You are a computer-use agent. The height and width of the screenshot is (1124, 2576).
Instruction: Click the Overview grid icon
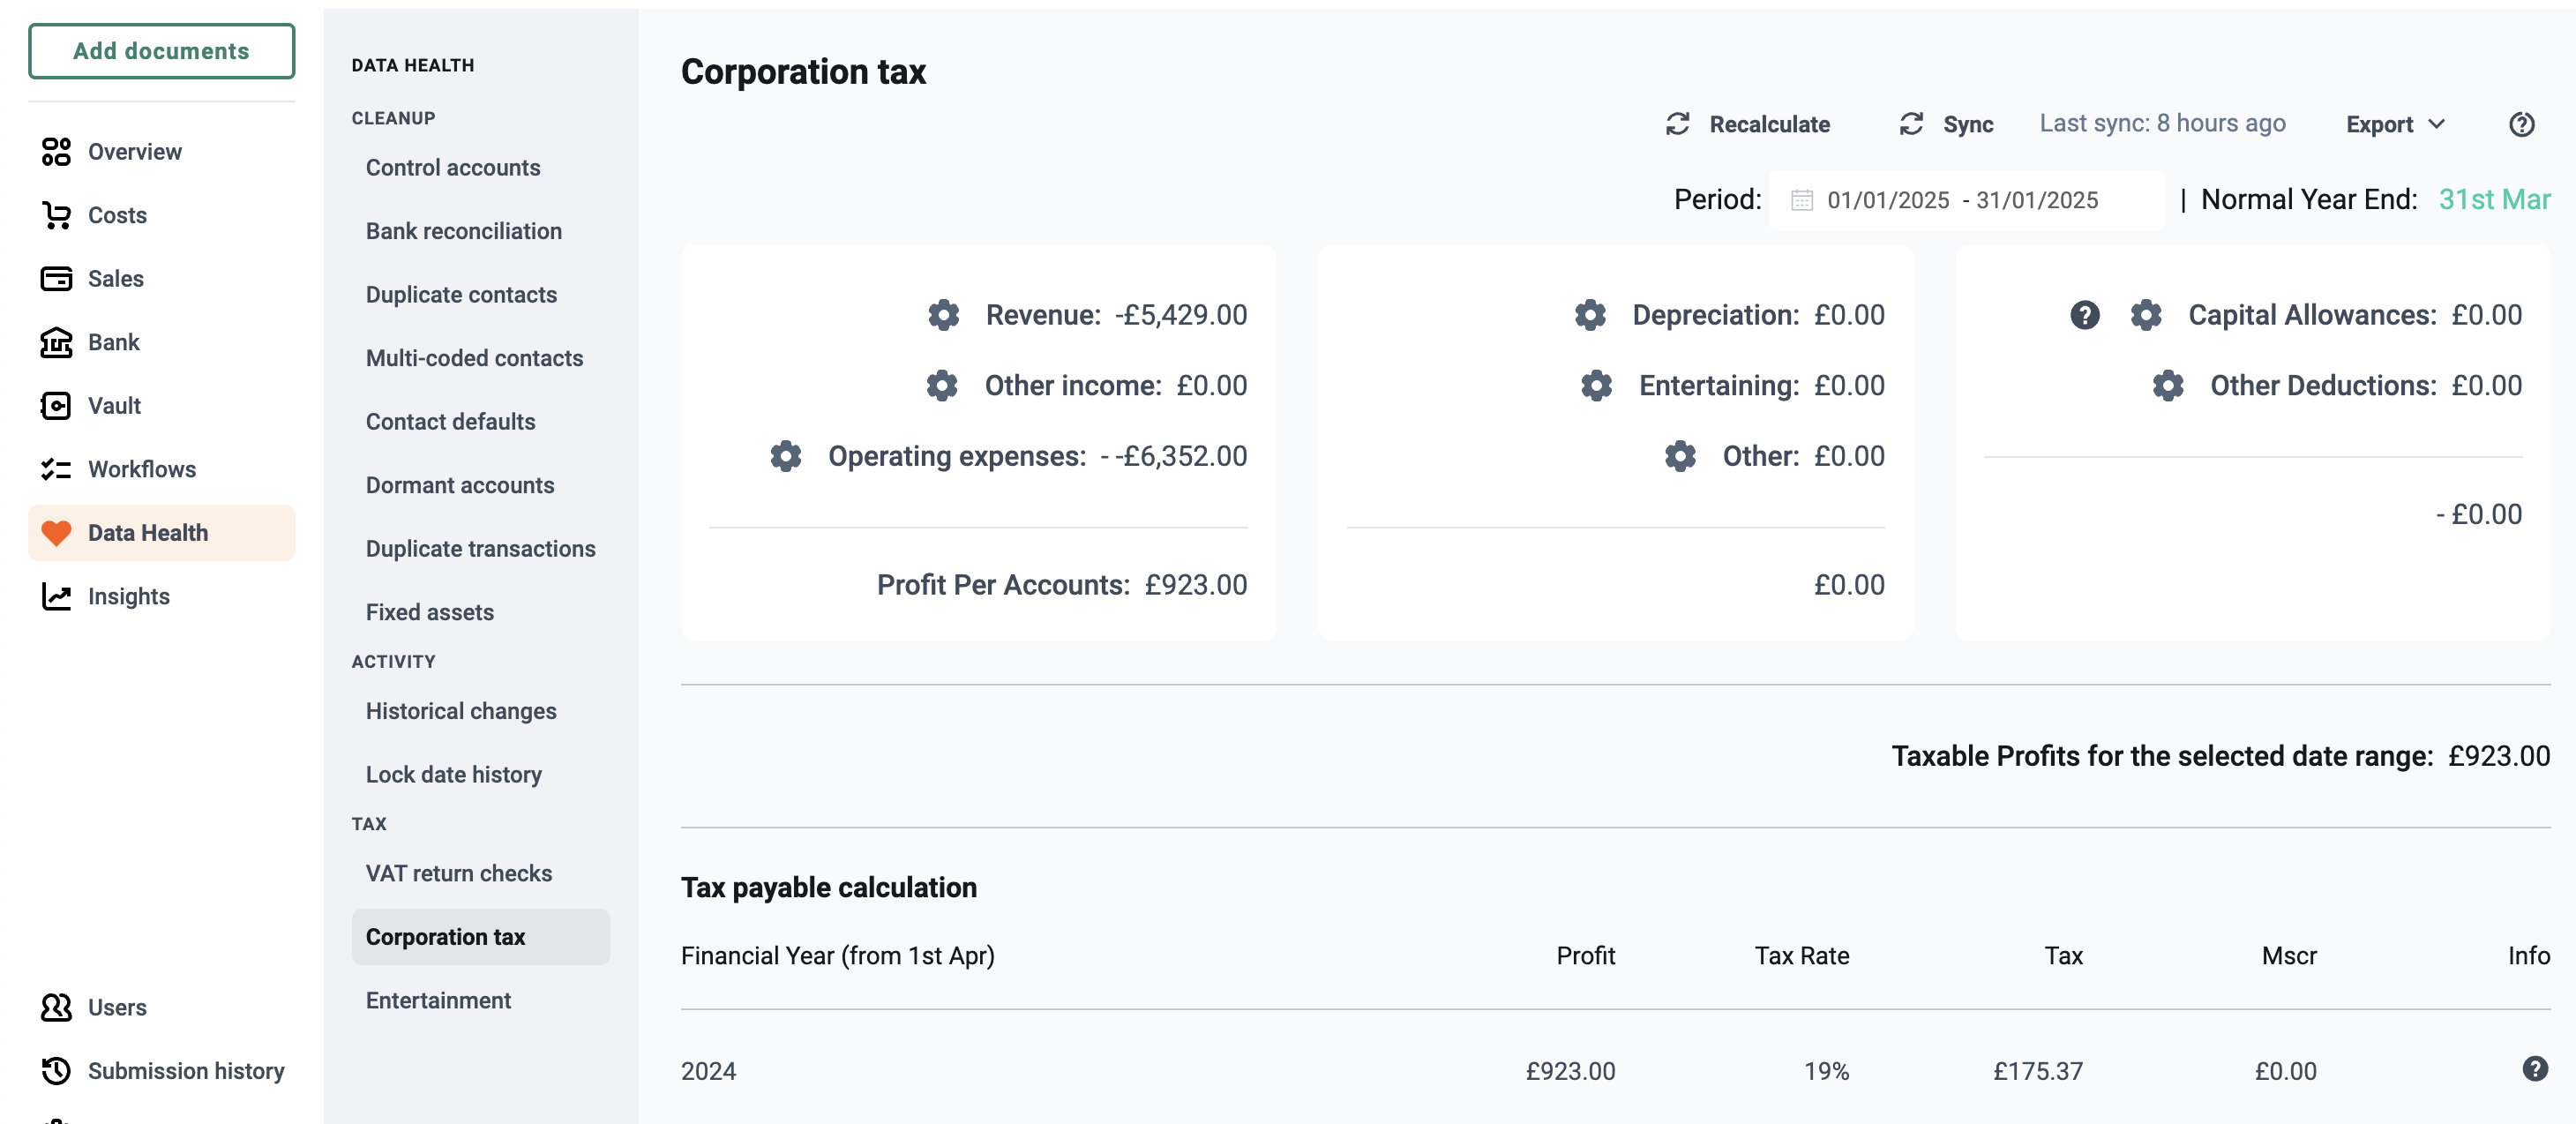pyautogui.click(x=56, y=152)
